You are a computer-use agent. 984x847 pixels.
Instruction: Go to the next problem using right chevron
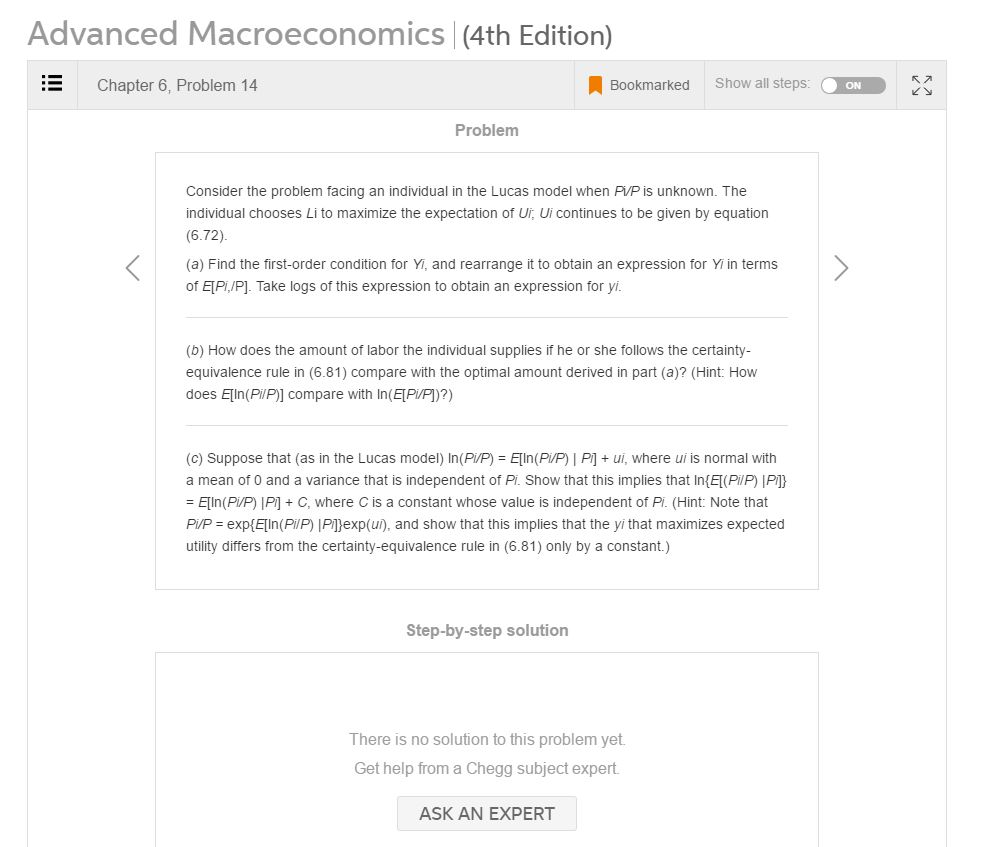click(841, 267)
